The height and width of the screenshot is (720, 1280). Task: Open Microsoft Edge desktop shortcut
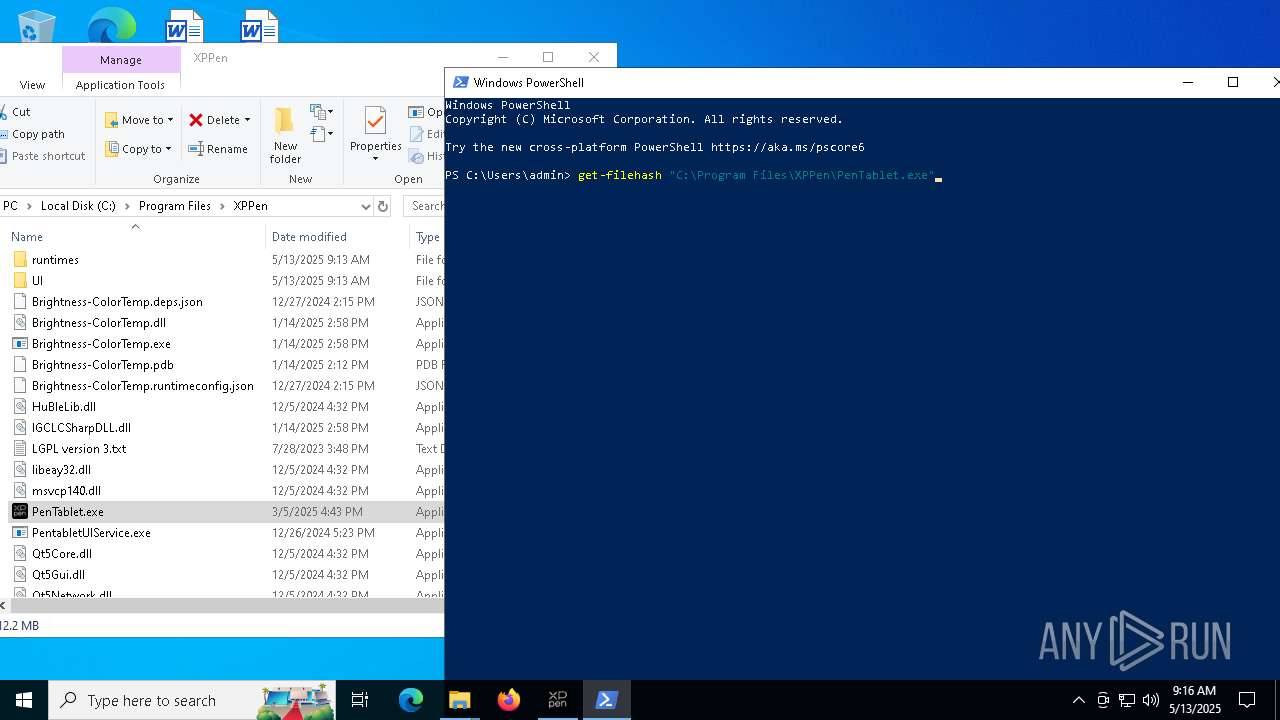click(111, 25)
